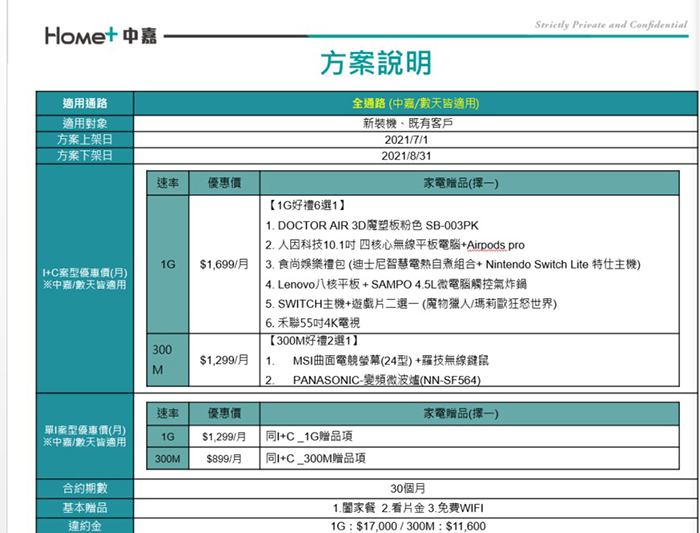Click the 禾聯55吋4K電視 line
This screenshot has height=533, width=700.
pos(312,323)
